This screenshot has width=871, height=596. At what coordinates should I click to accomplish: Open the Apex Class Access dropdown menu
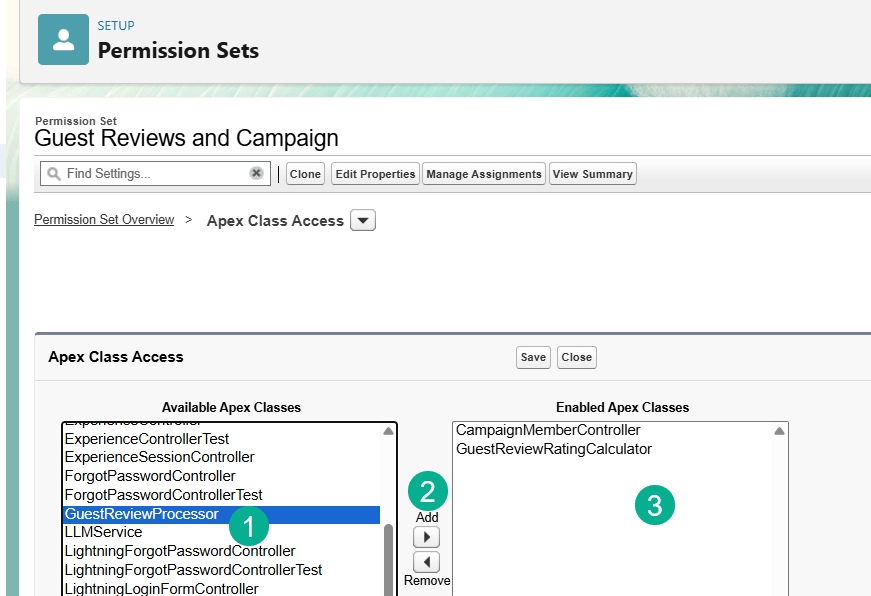(x=363, y=221)
